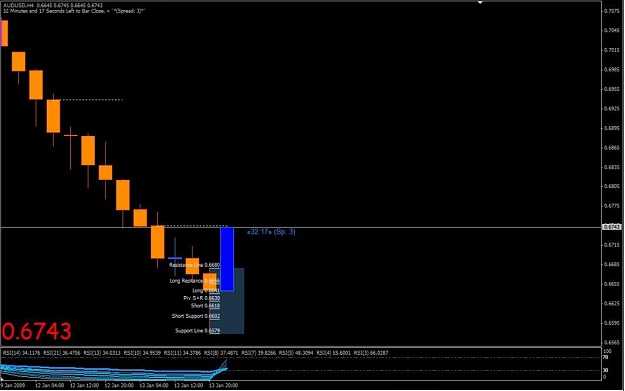Select the large blue bullish candle

click(x=227, y=259)
